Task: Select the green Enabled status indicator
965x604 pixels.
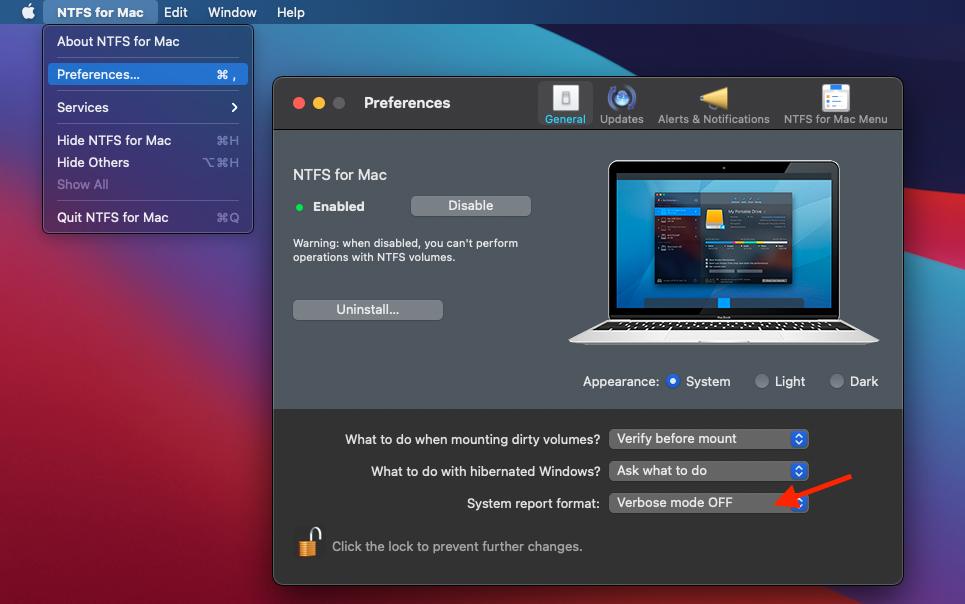Action: pyautogui.click(x=298, y=206)
